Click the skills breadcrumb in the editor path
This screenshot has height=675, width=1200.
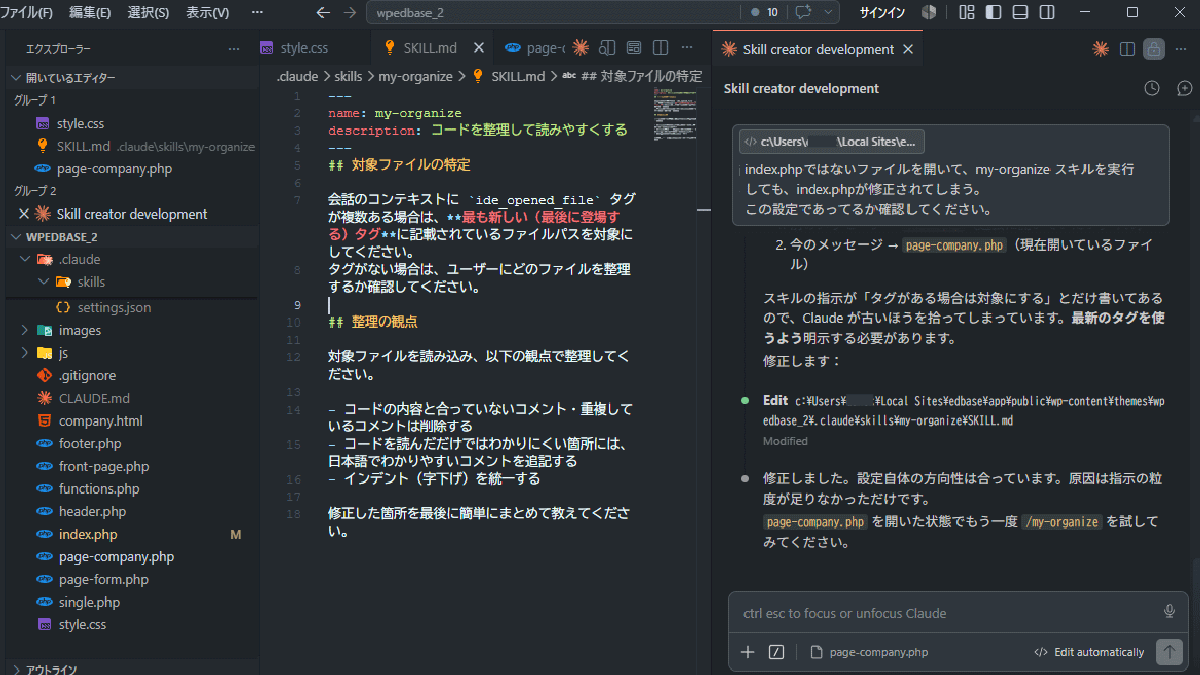(x=348, y=76)
